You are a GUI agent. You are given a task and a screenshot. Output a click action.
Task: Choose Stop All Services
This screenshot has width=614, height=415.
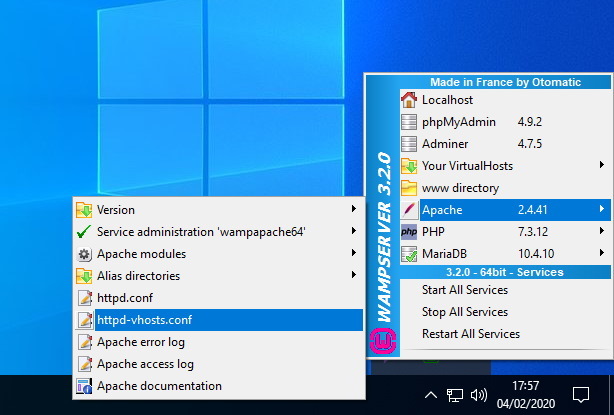pyautogui.click(x=465, y=312)
